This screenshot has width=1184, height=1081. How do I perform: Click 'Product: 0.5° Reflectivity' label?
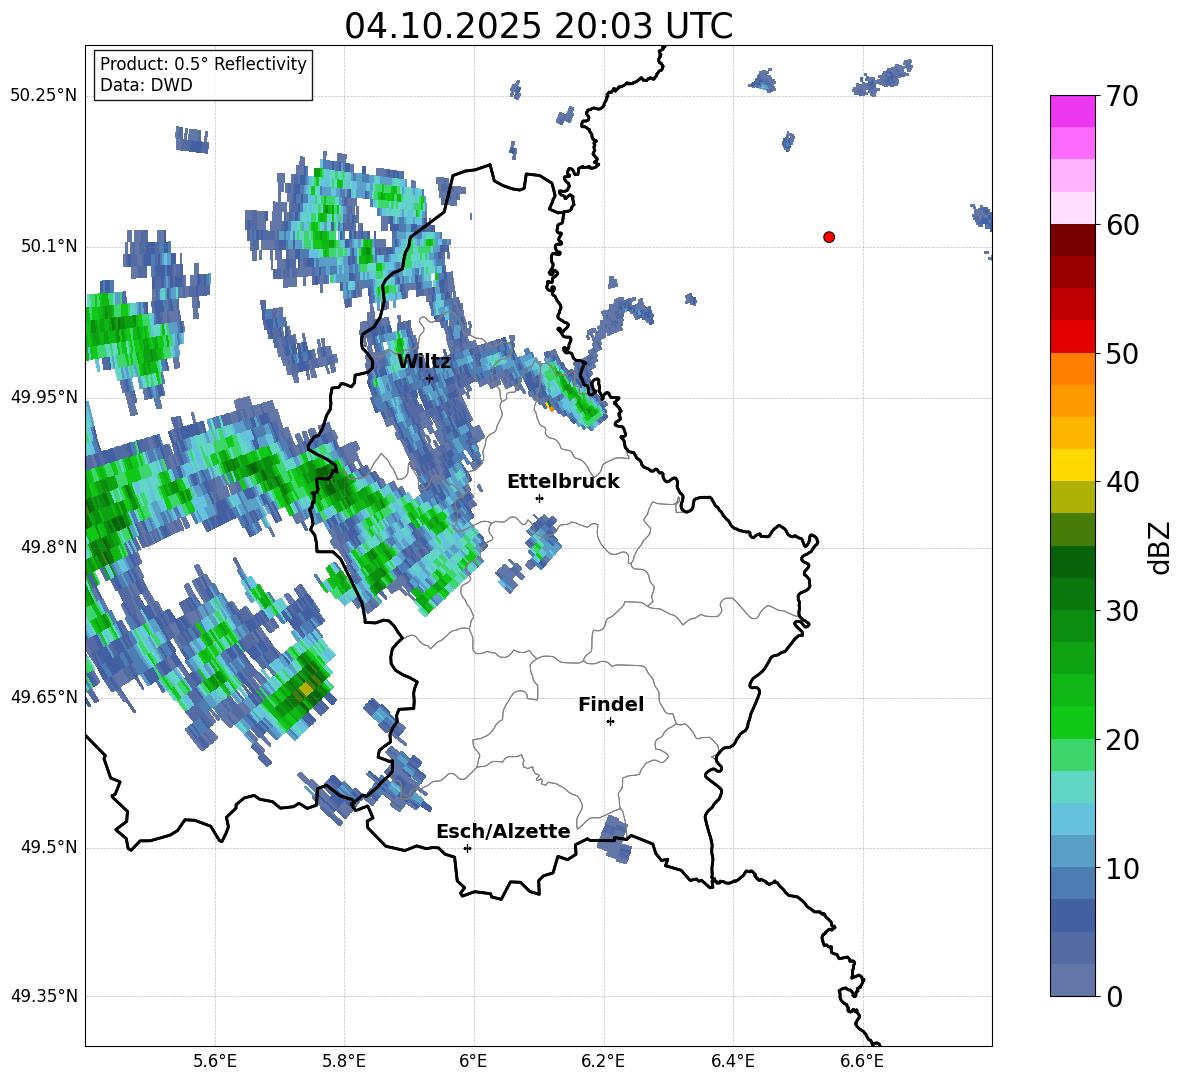[x=203, y=63]
